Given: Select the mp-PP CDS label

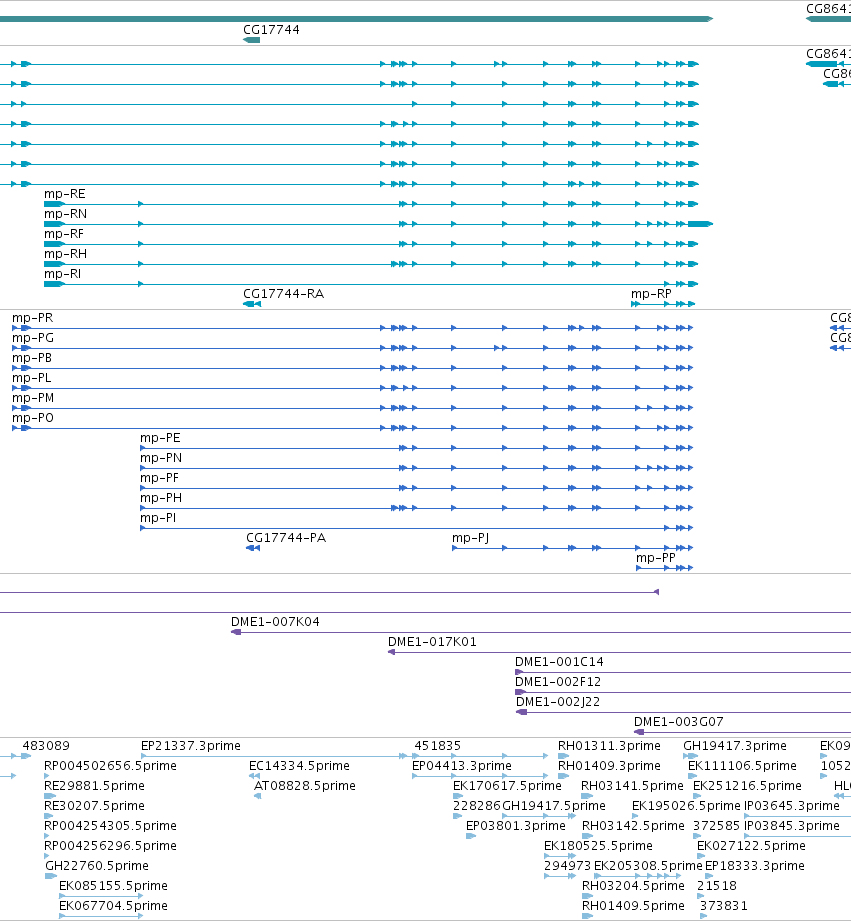Looking at the screenshot, I should pos(656,557).
